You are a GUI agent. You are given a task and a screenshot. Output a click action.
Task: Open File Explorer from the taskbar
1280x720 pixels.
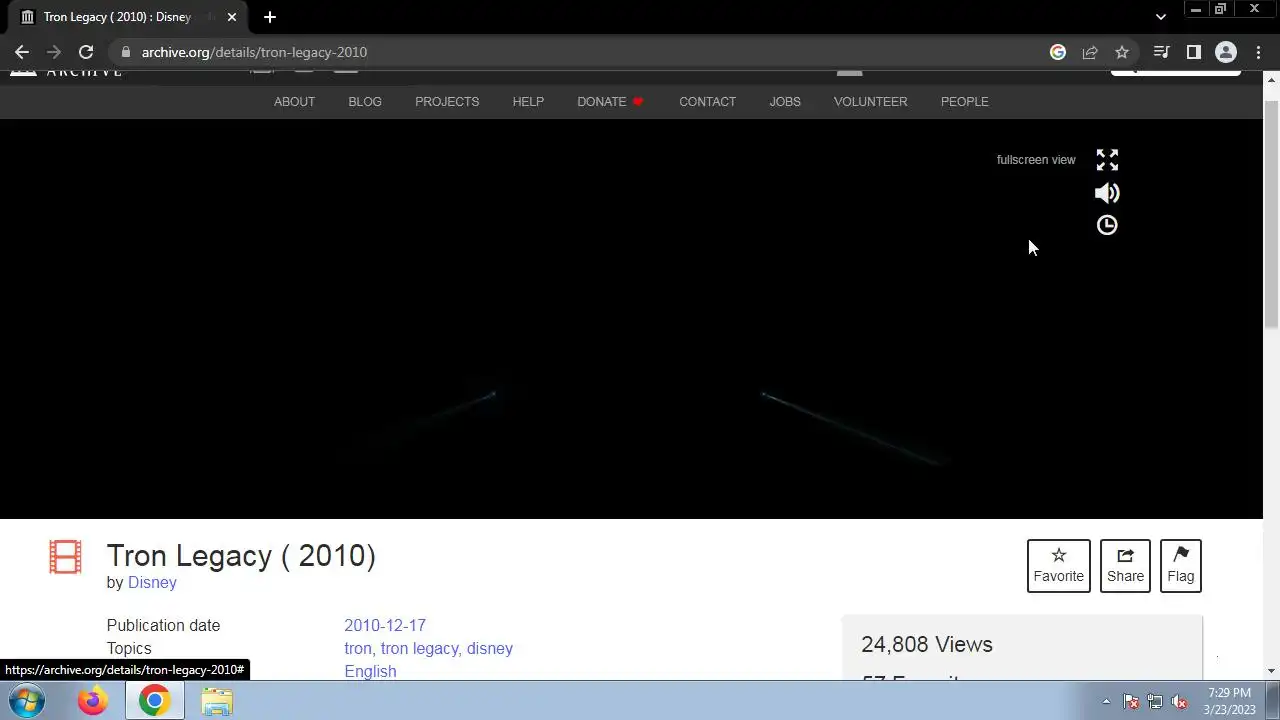tap(217, 701)
